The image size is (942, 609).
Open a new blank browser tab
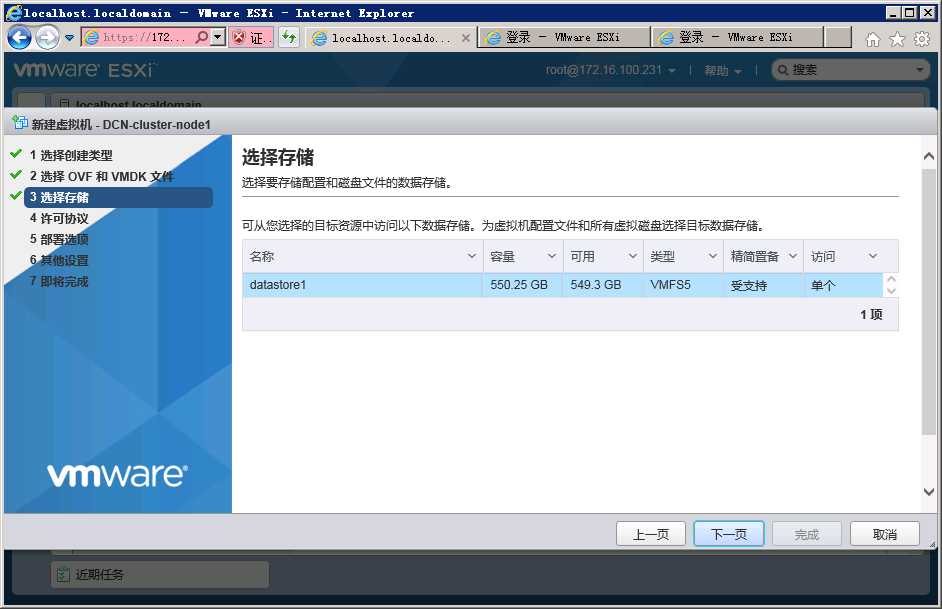click(838, 37)
